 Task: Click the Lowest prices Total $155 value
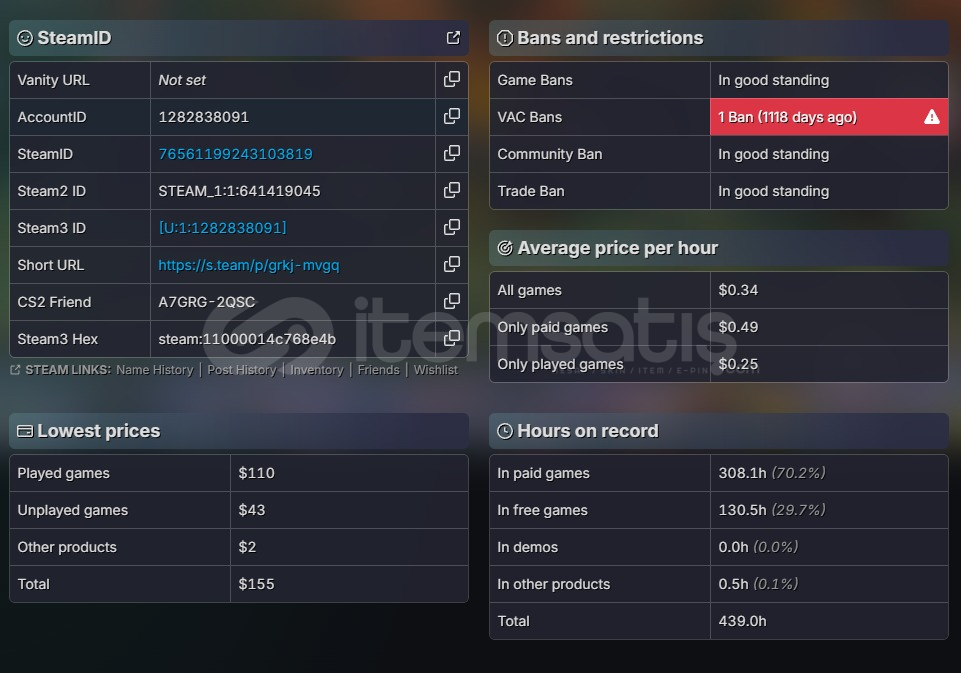pyautogui.click(x=256, y=584)
